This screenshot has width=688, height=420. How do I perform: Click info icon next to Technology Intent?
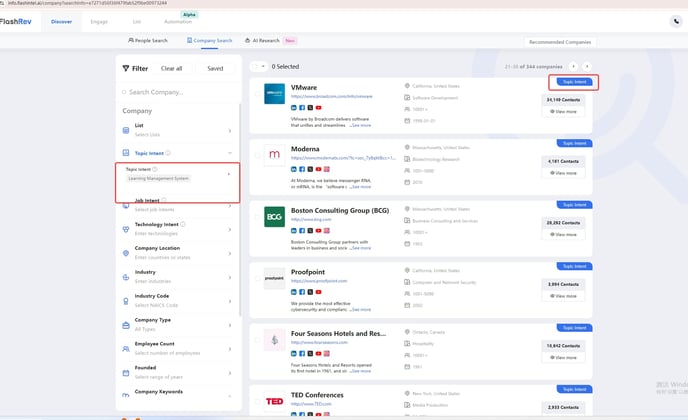pyautogui.click(x=183, y=224)
